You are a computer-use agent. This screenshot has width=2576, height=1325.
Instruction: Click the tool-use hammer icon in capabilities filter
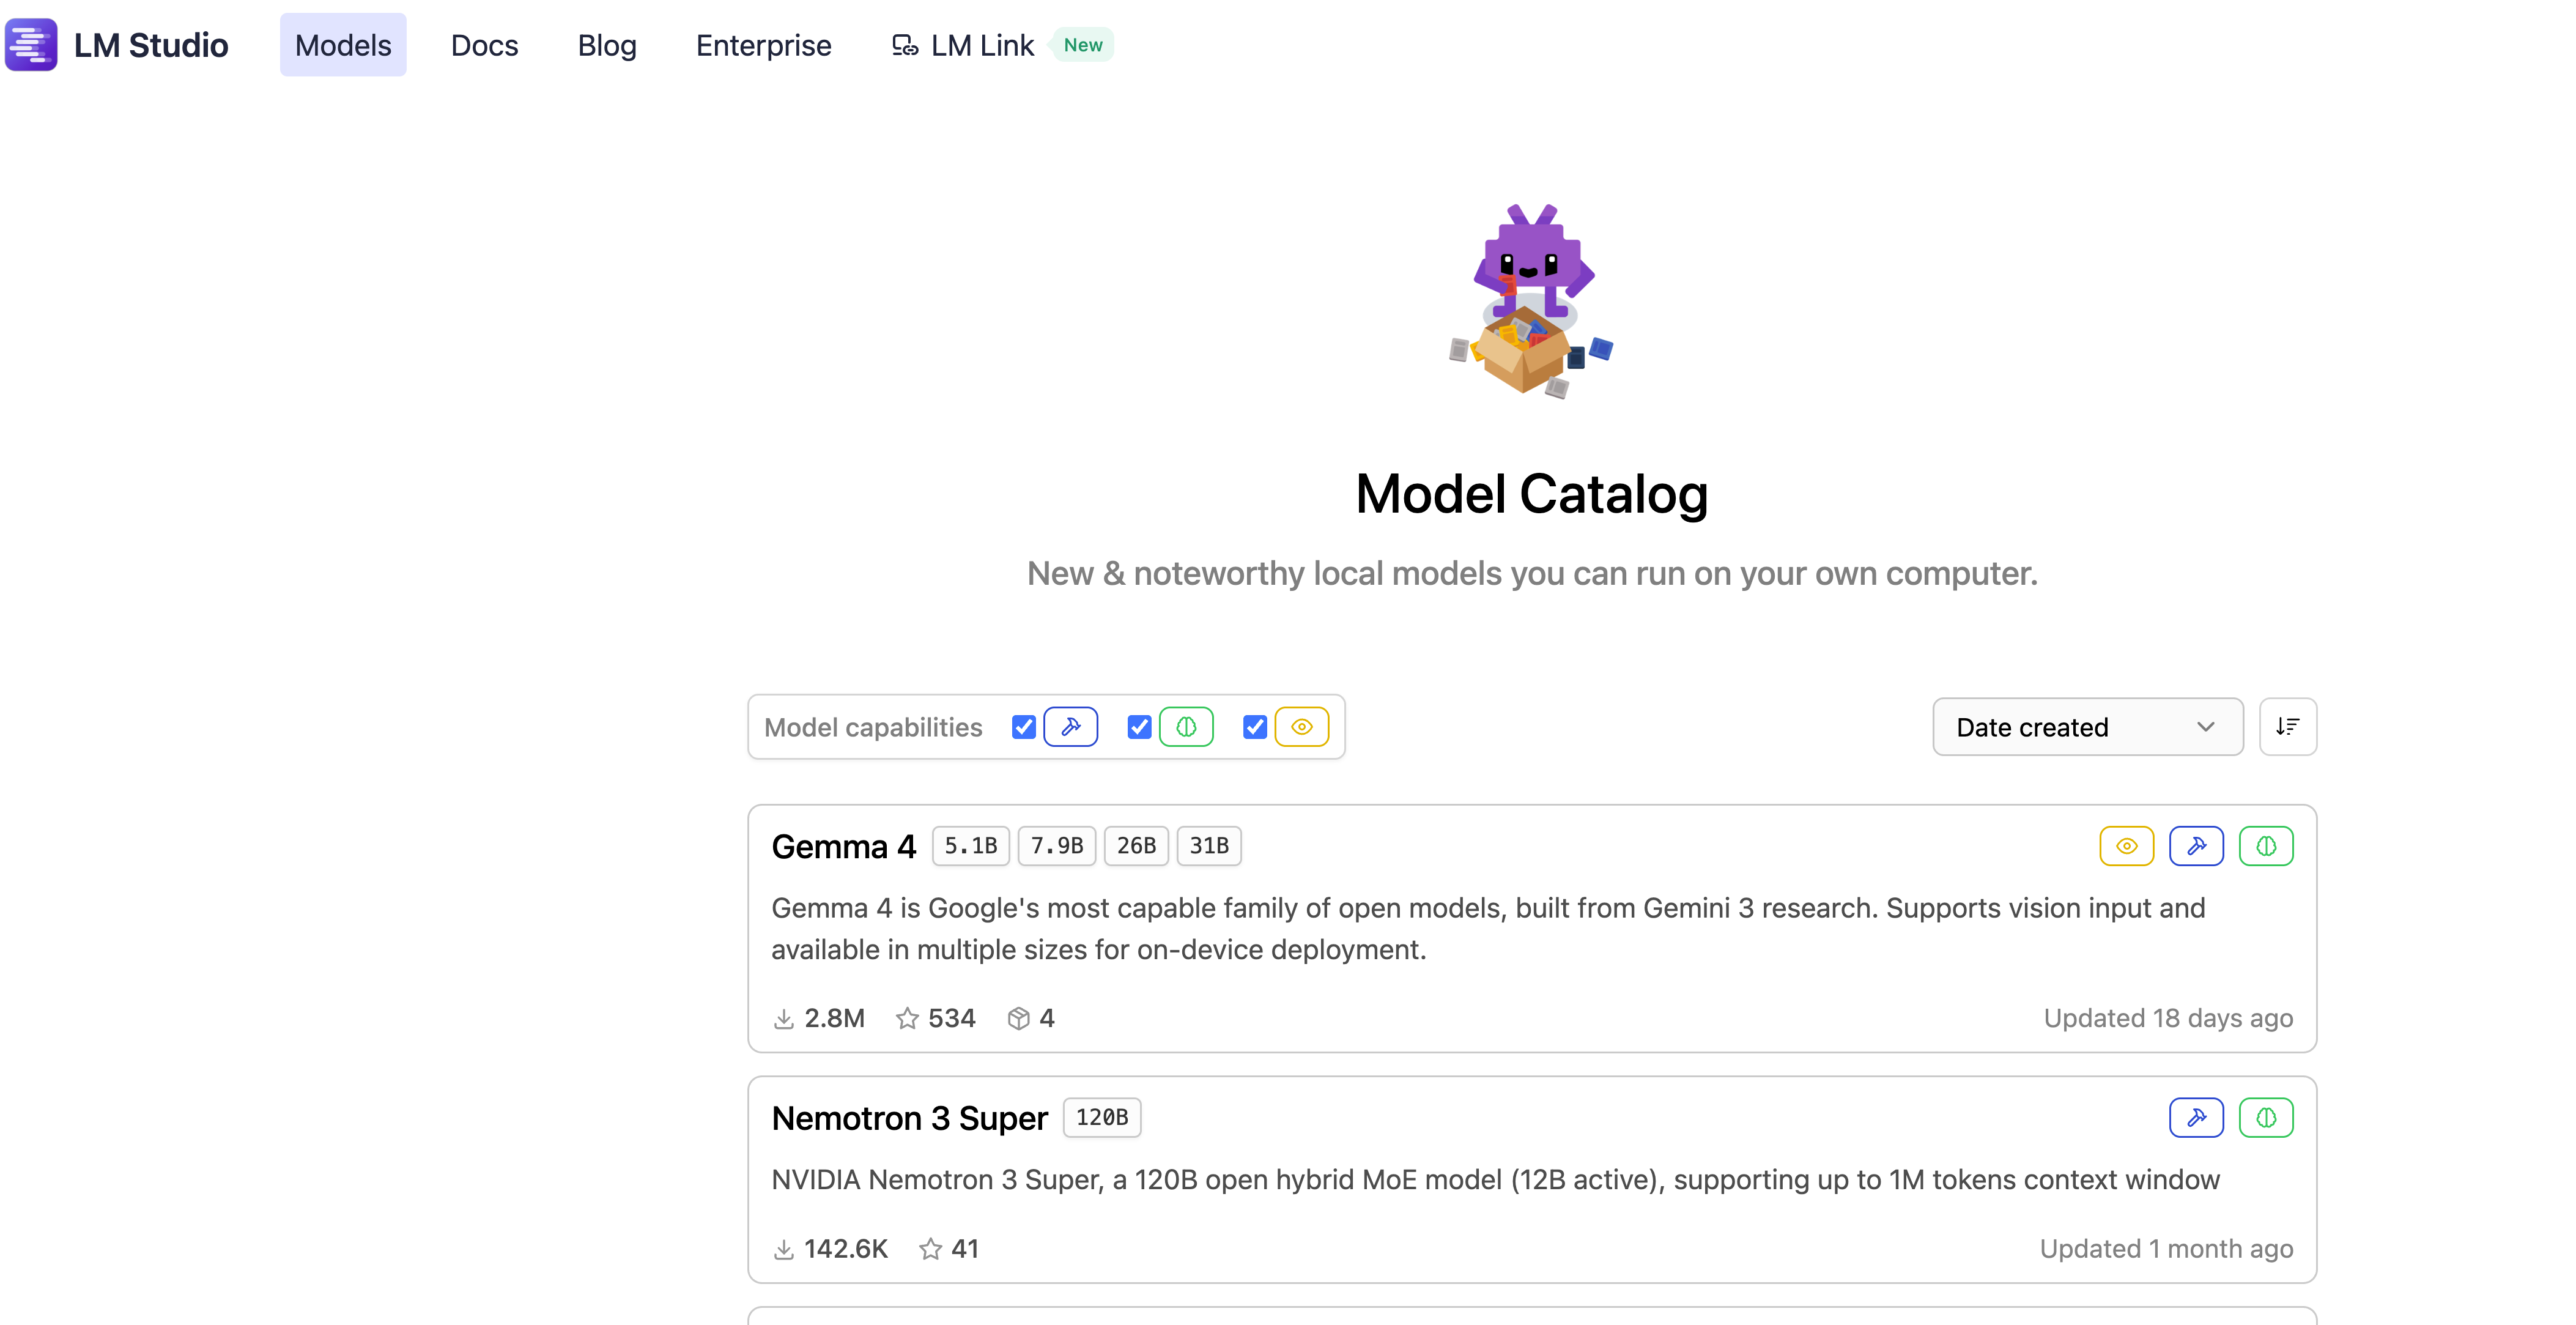coord(1070,727)
